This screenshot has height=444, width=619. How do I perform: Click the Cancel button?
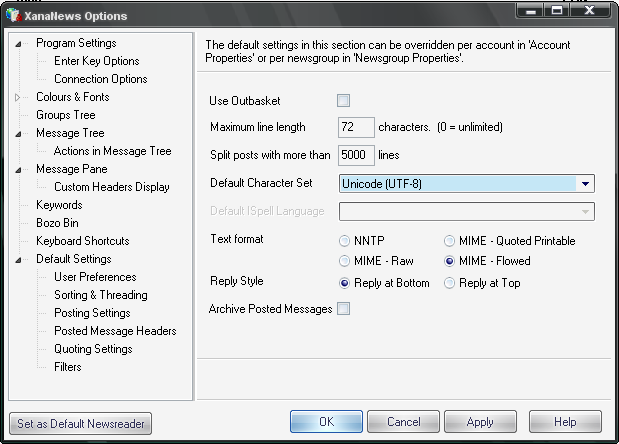pyautogui.click(x=403, y=422)
